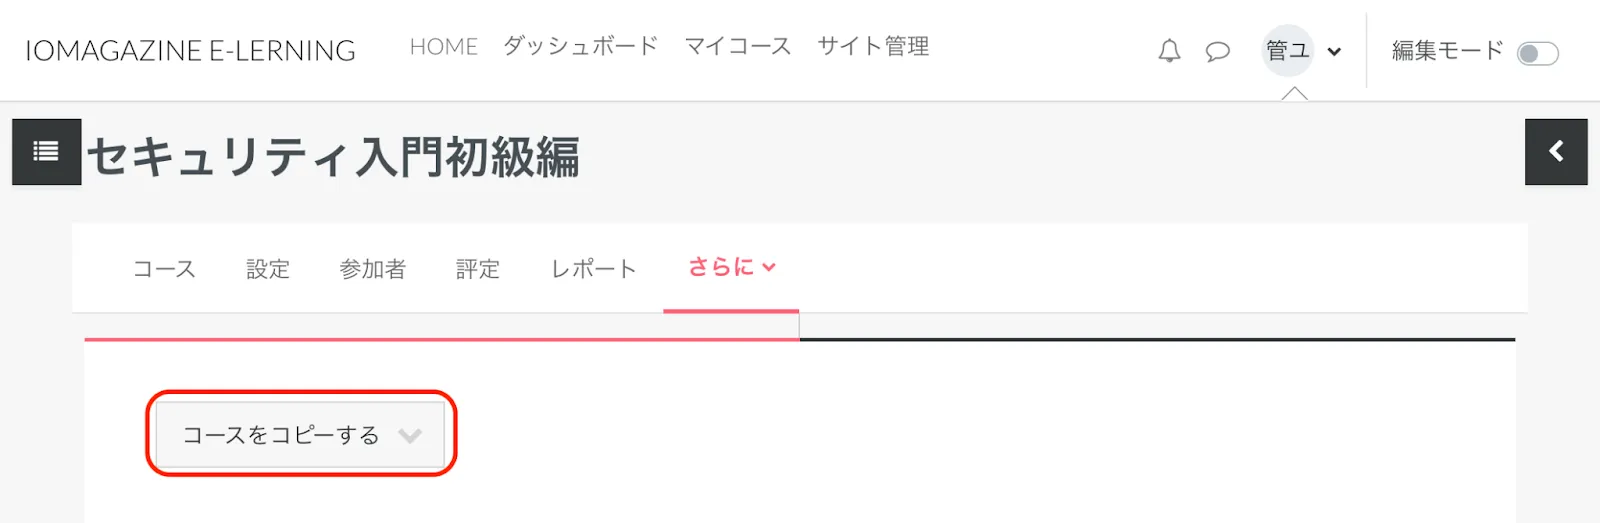Select the 評定 tab
The height and width of the screenshot is (523, 1600).
click(x=477, y=269)
